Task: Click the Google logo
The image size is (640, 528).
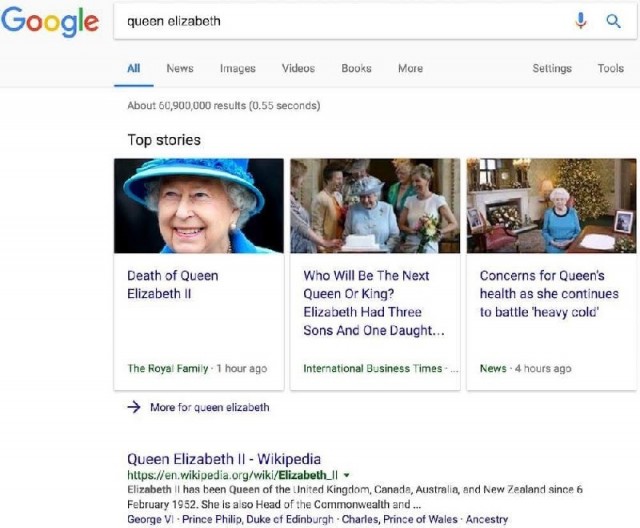Action: pyautogui.click(x=50, y=21)
